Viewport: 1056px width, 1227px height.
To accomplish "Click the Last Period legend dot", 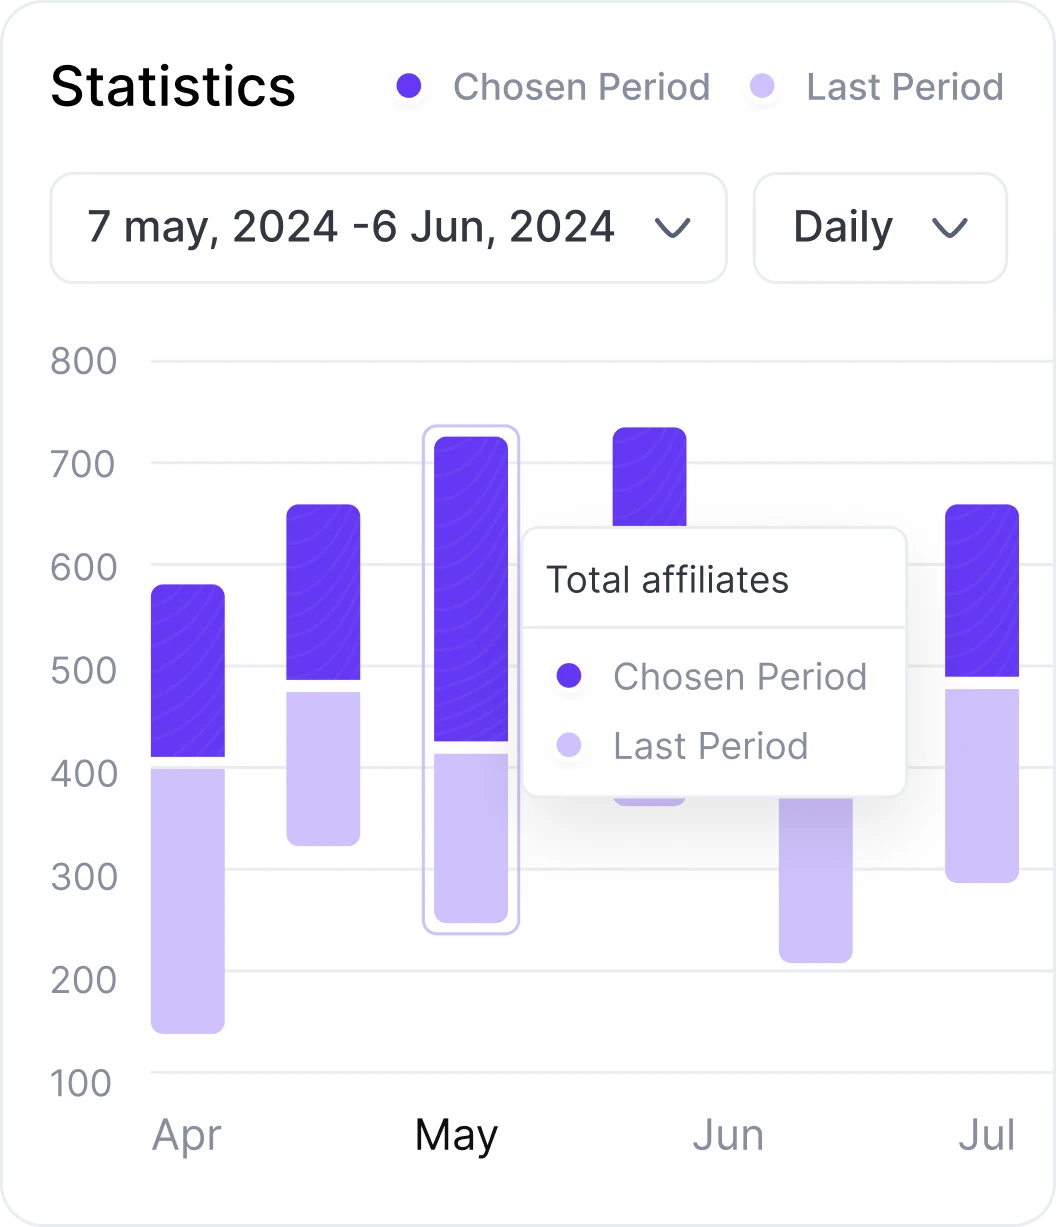I will click(x=762, y=87).
